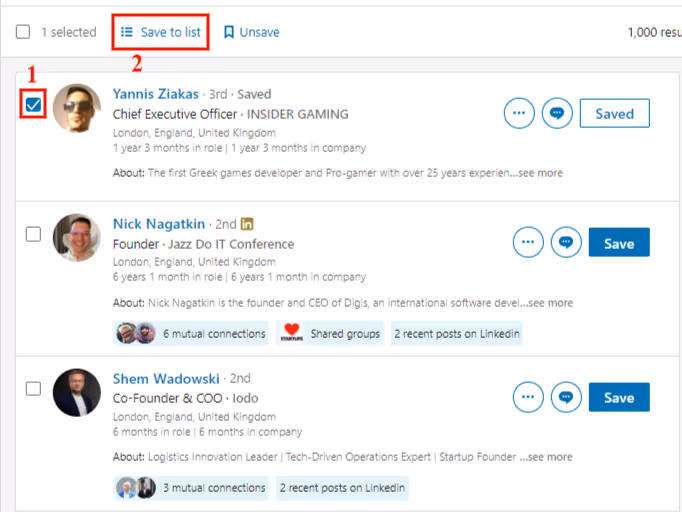The height and width of the screenshot is (512, 682).
Task: Click the '1,000 results' count text
Action: [x=655, y=32]
